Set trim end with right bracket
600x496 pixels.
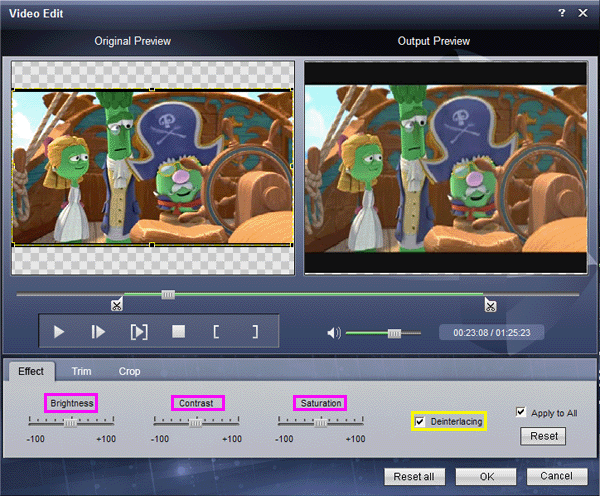click(x=255, y=332)
